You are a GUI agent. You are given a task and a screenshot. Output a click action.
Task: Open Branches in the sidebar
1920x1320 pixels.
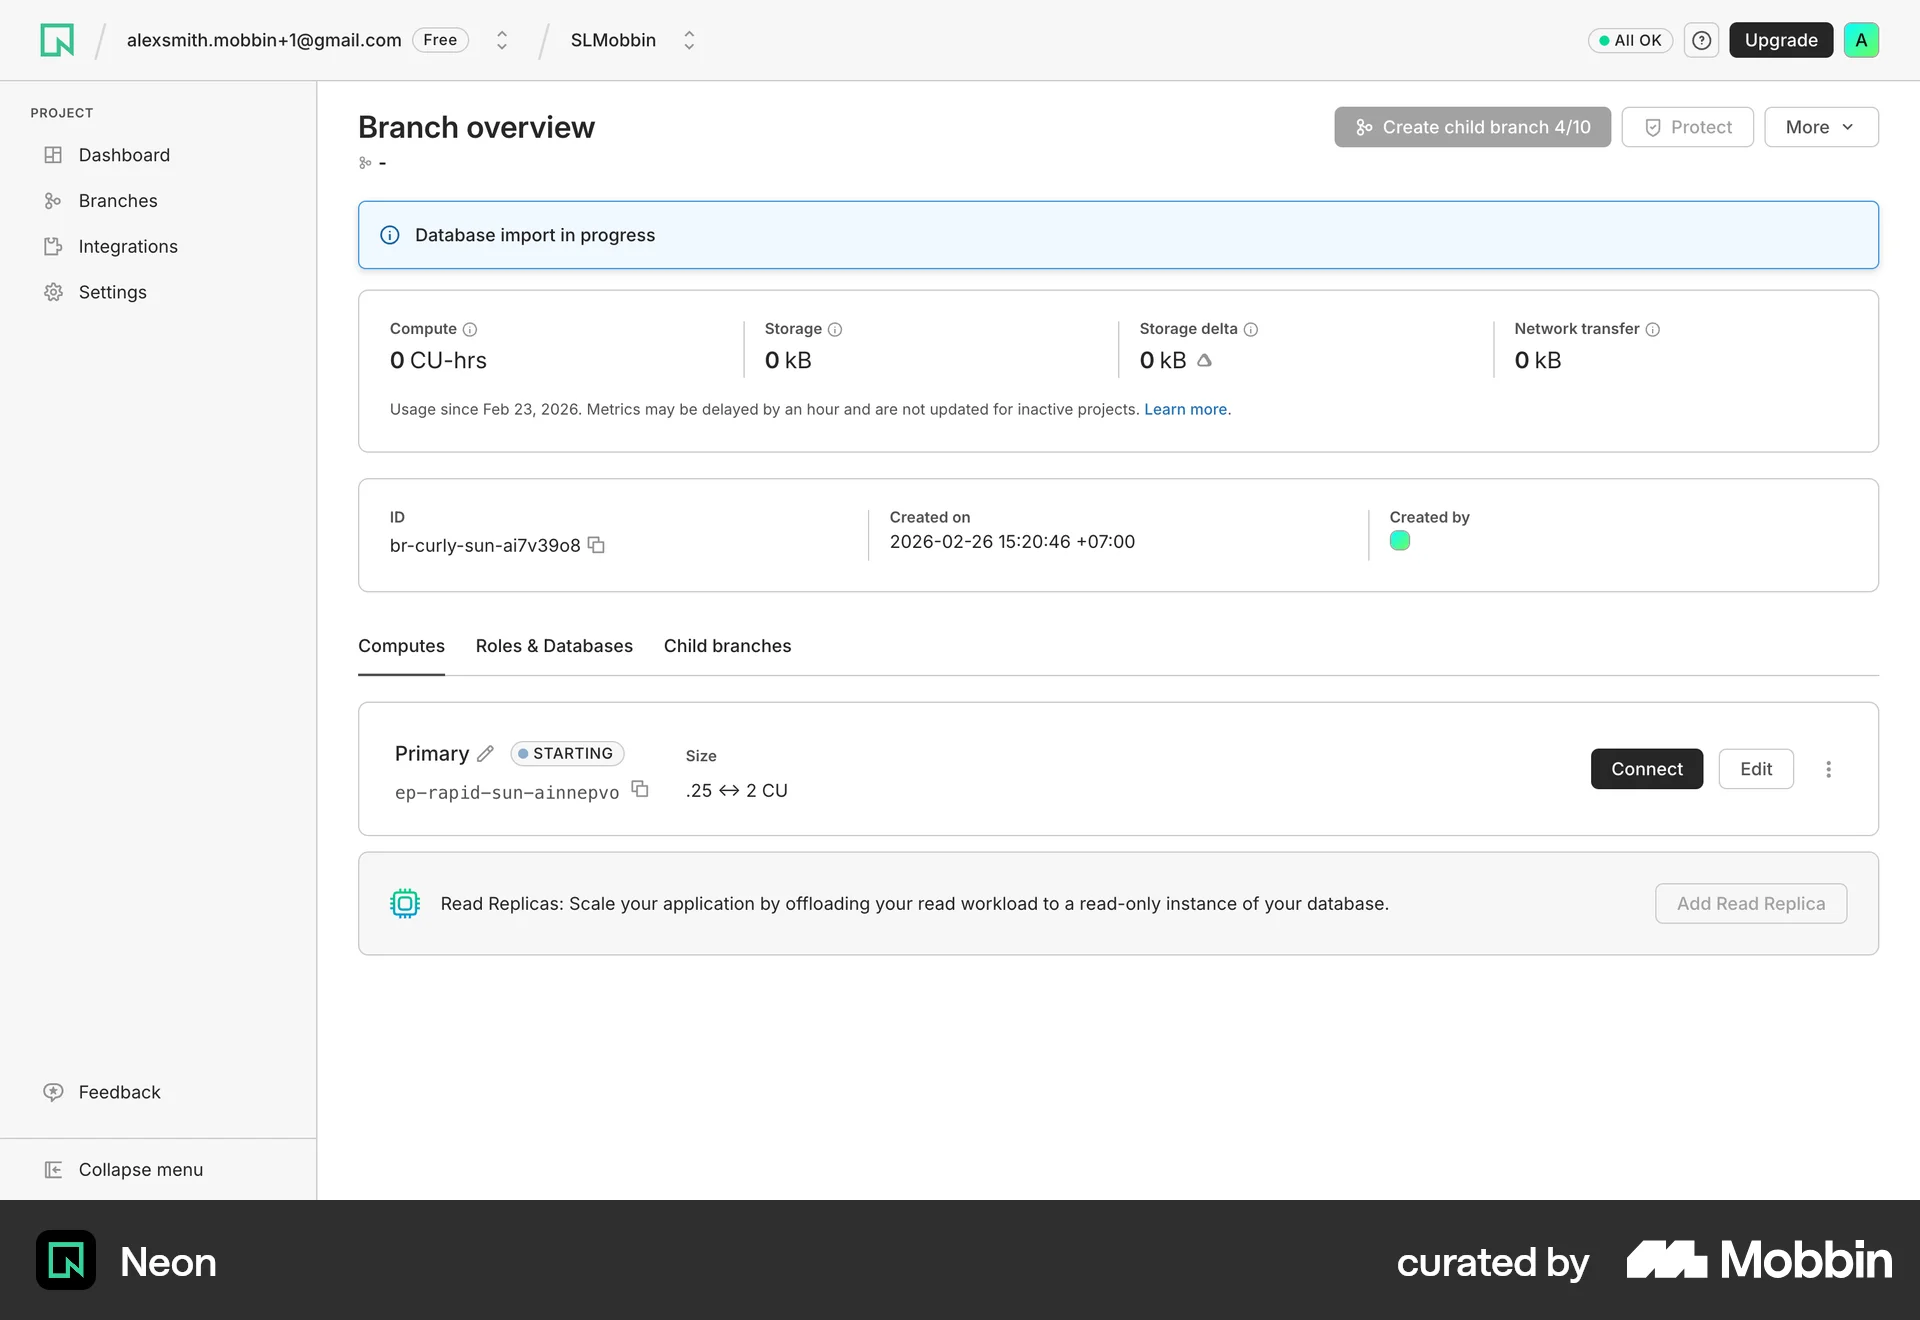coord(118,201)
